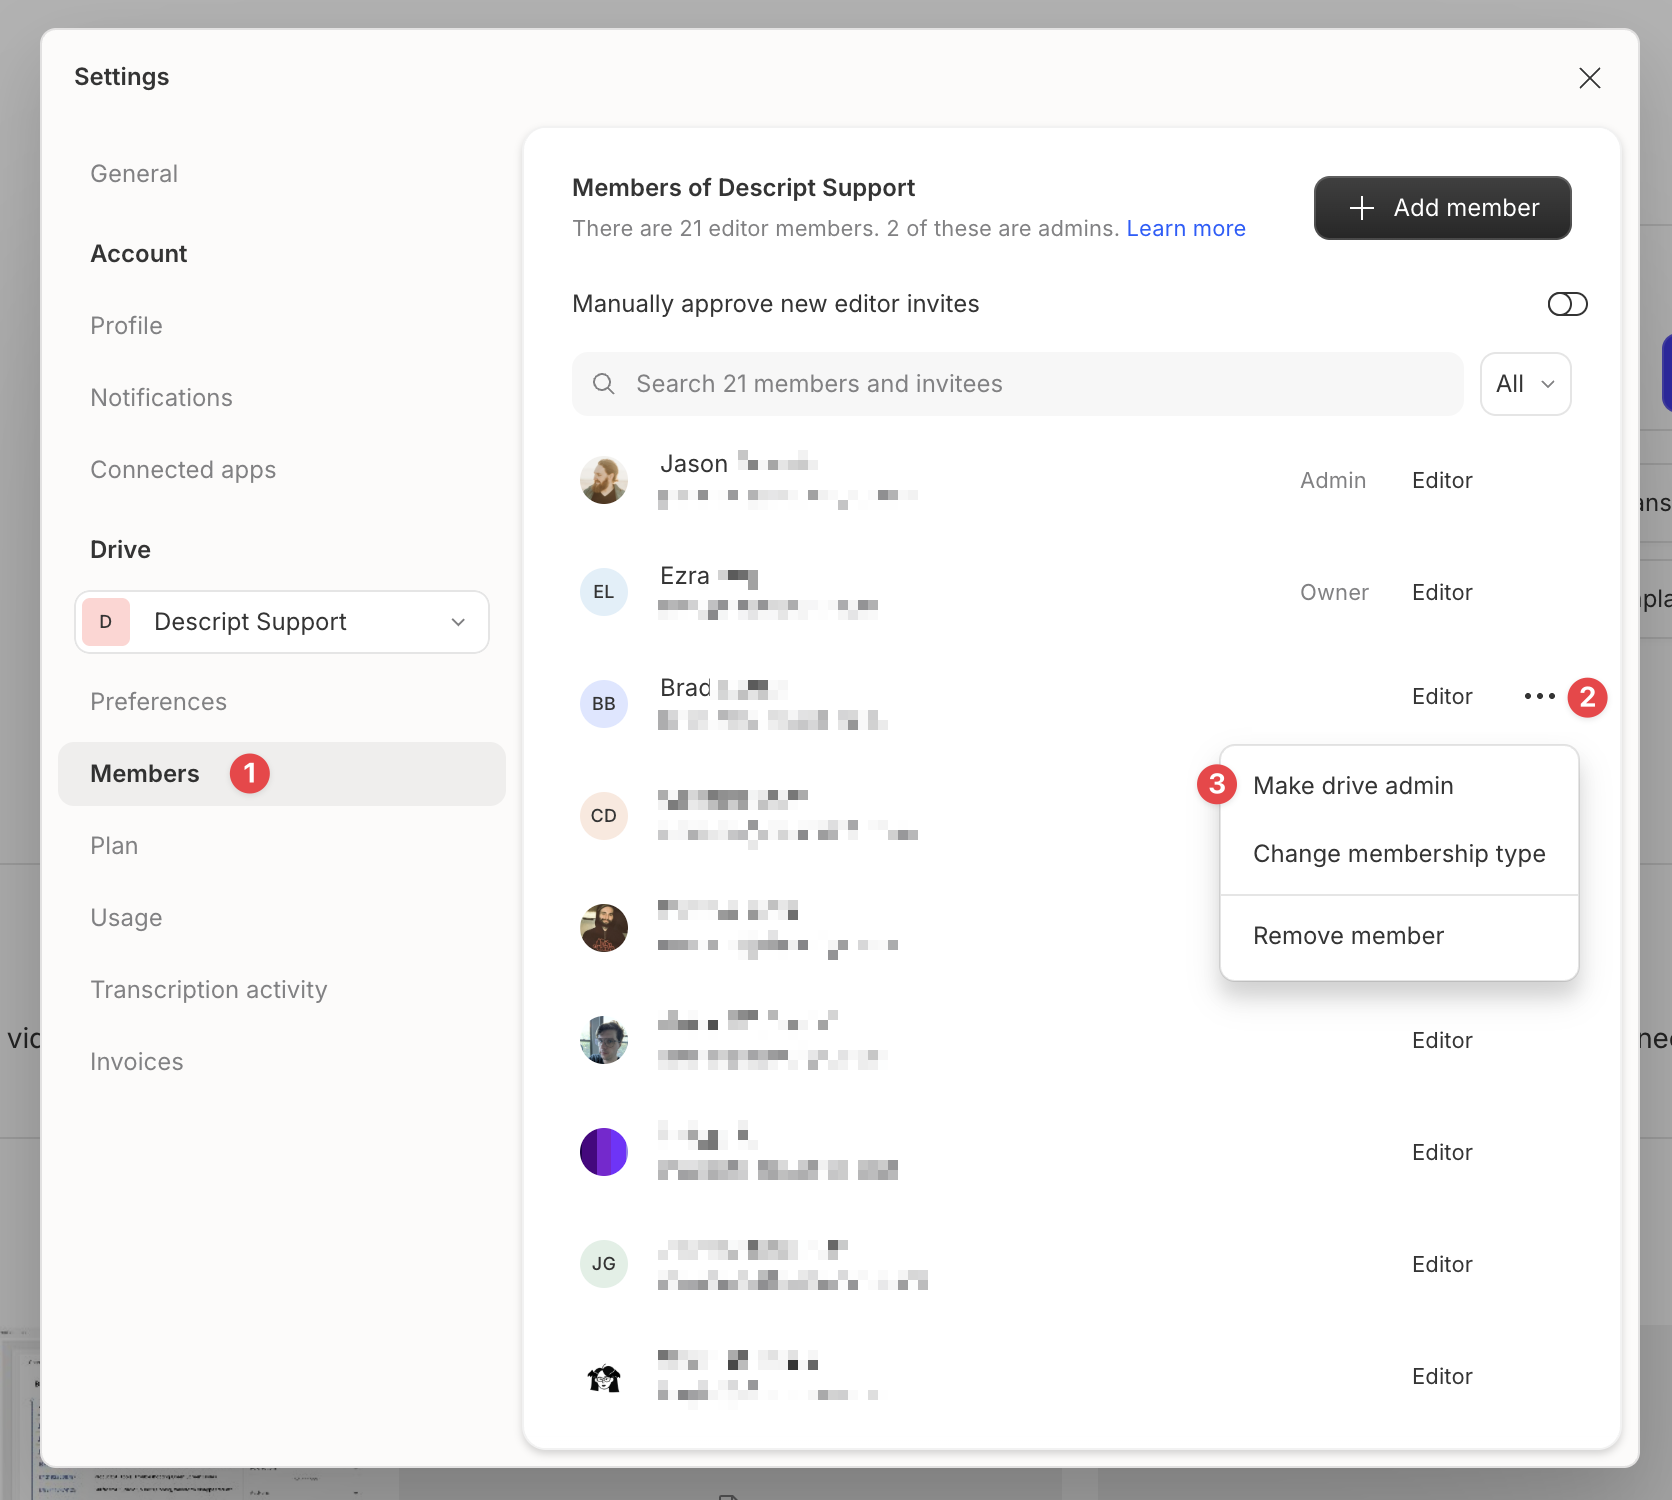This screenshot has height=1500, width=1672.
Task: Click the CD initials avatar
Action: click(604, 816)
